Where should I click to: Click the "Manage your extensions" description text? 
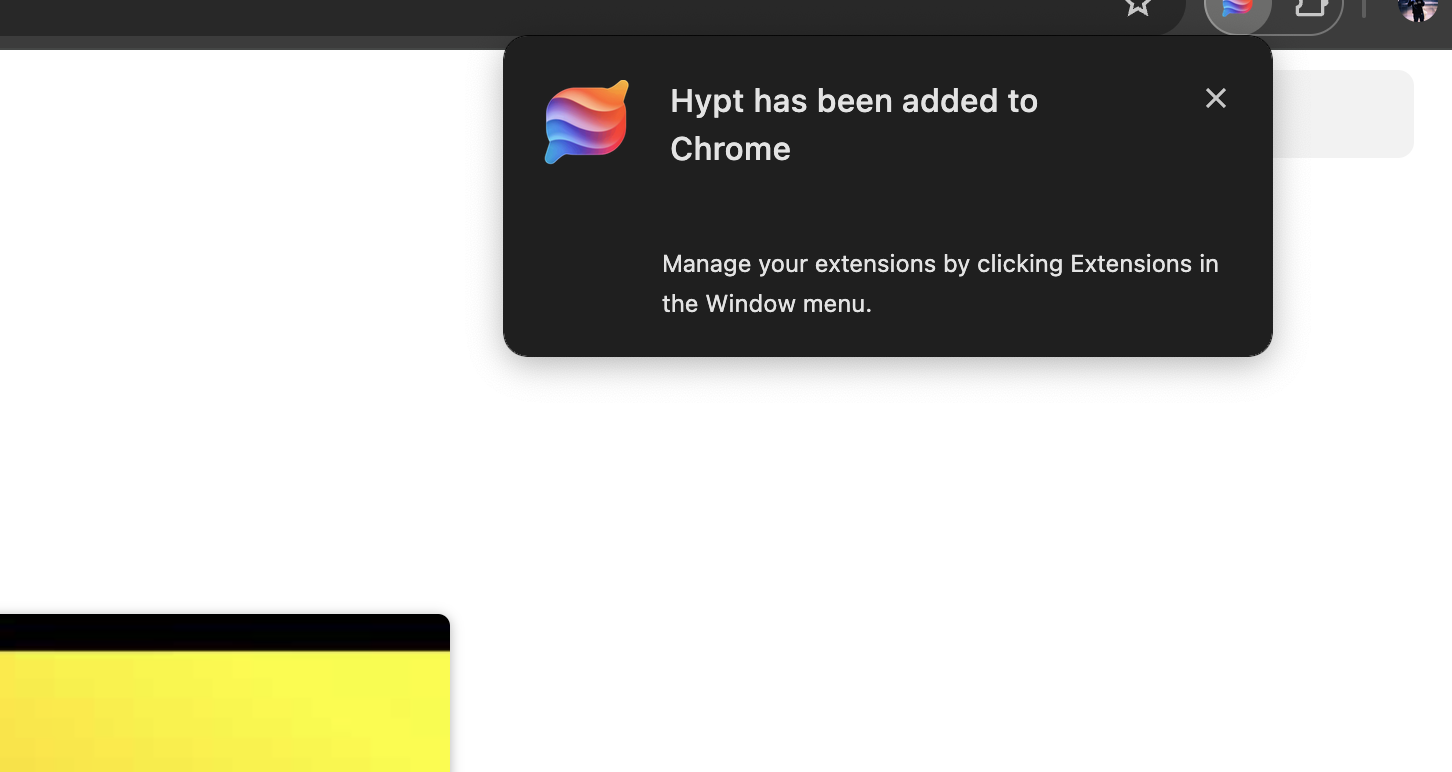point(940,284)
